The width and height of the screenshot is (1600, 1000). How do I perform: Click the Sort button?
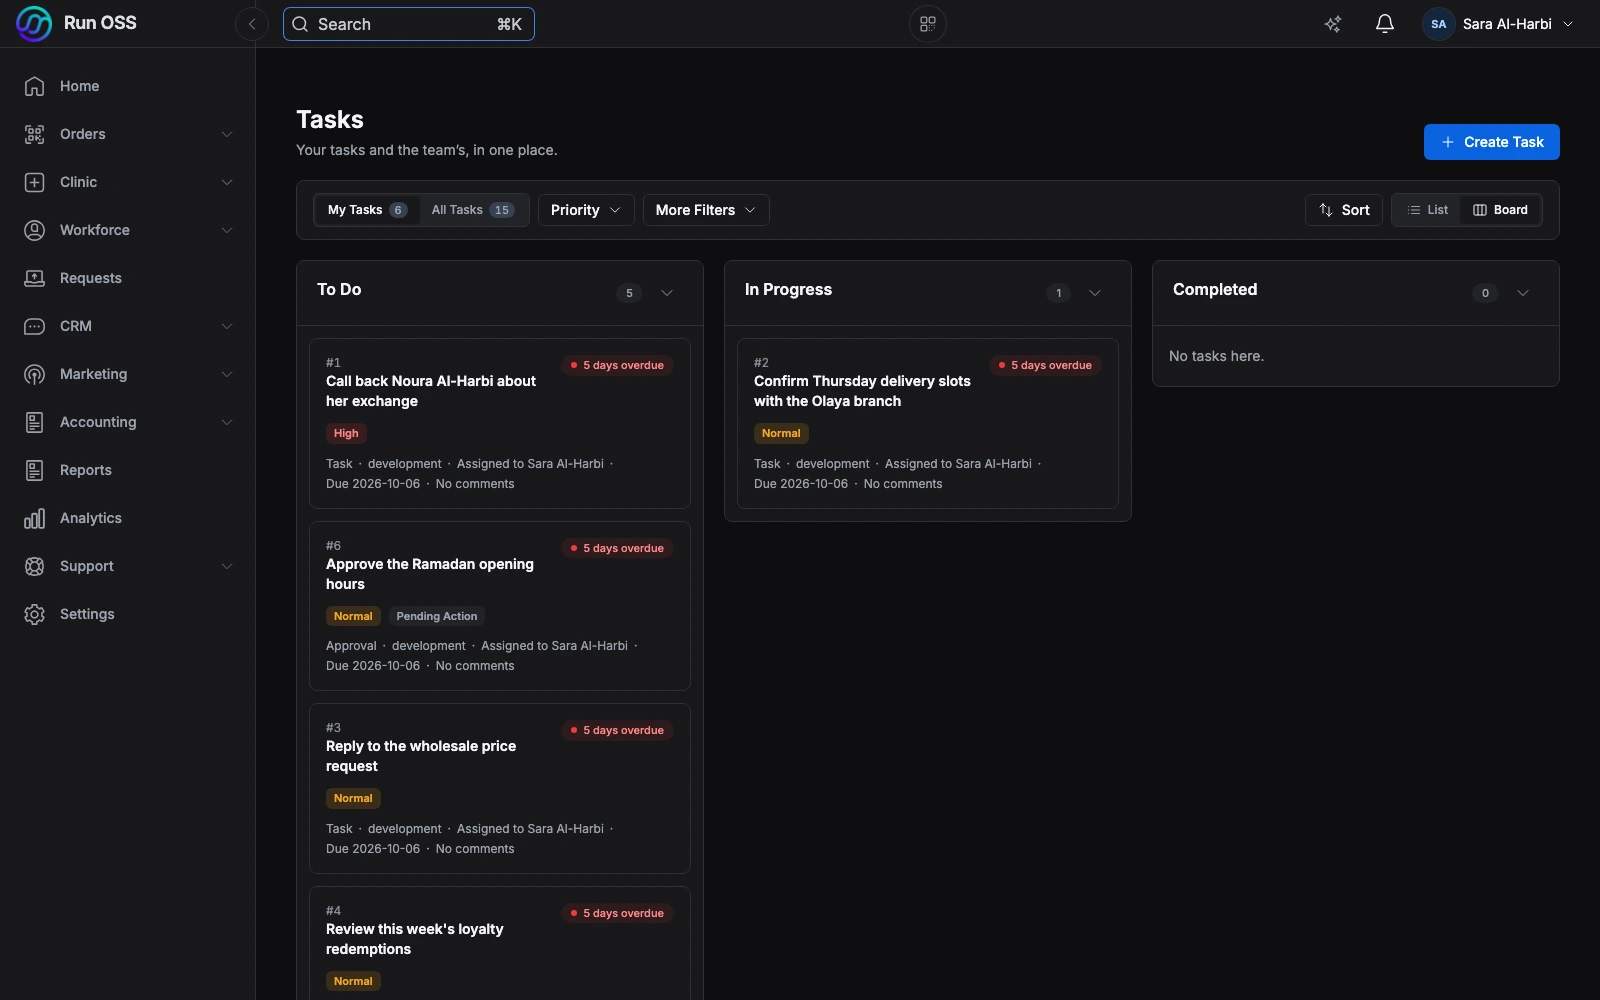(1344, 210)
